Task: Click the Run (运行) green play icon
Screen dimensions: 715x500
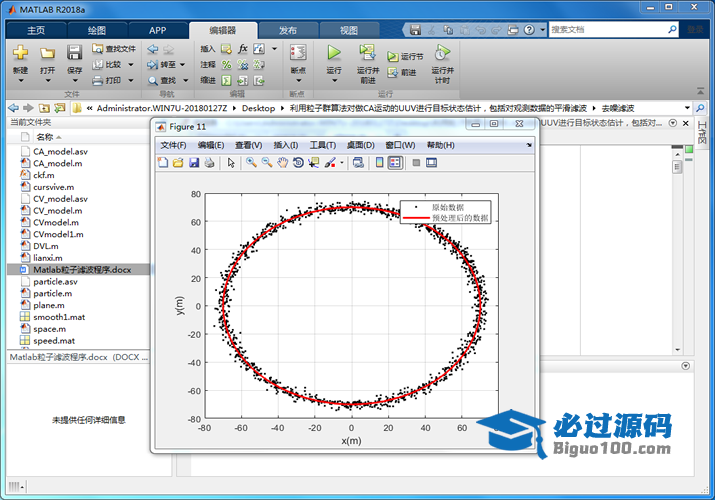Action: click(334, 52)
